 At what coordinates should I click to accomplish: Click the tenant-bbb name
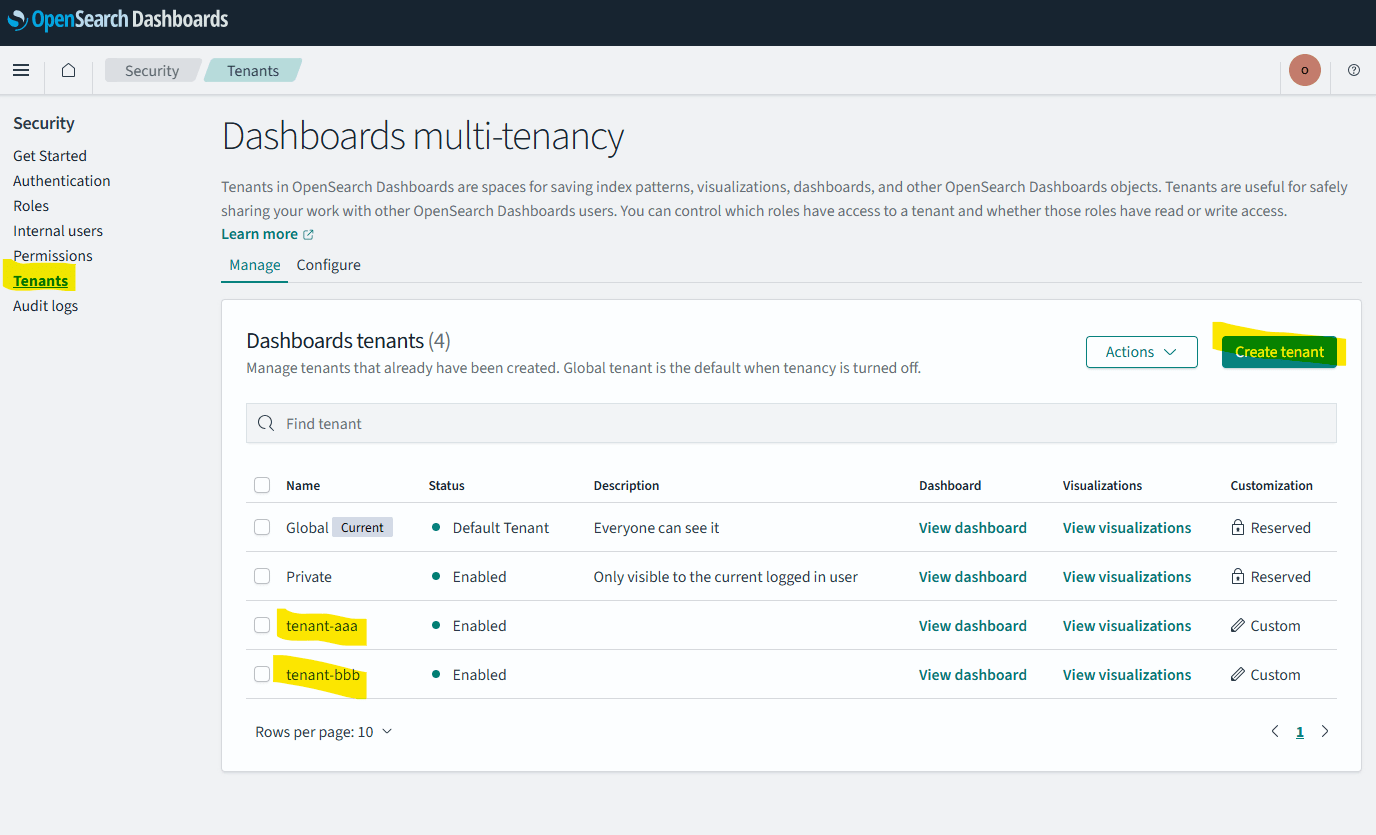pos(323,675)
